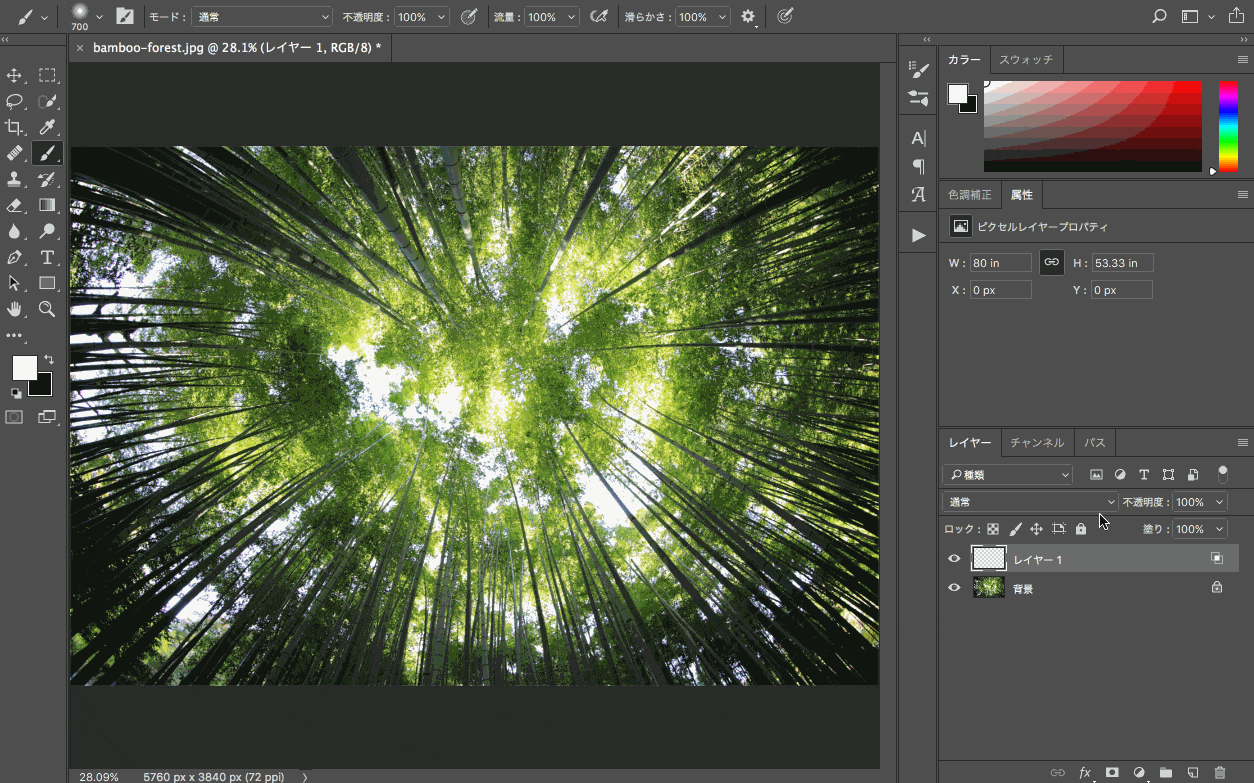Open the Edit Toolbar three-dots menu
This screenshot has height=783, width=1254.
pos(14,336)
